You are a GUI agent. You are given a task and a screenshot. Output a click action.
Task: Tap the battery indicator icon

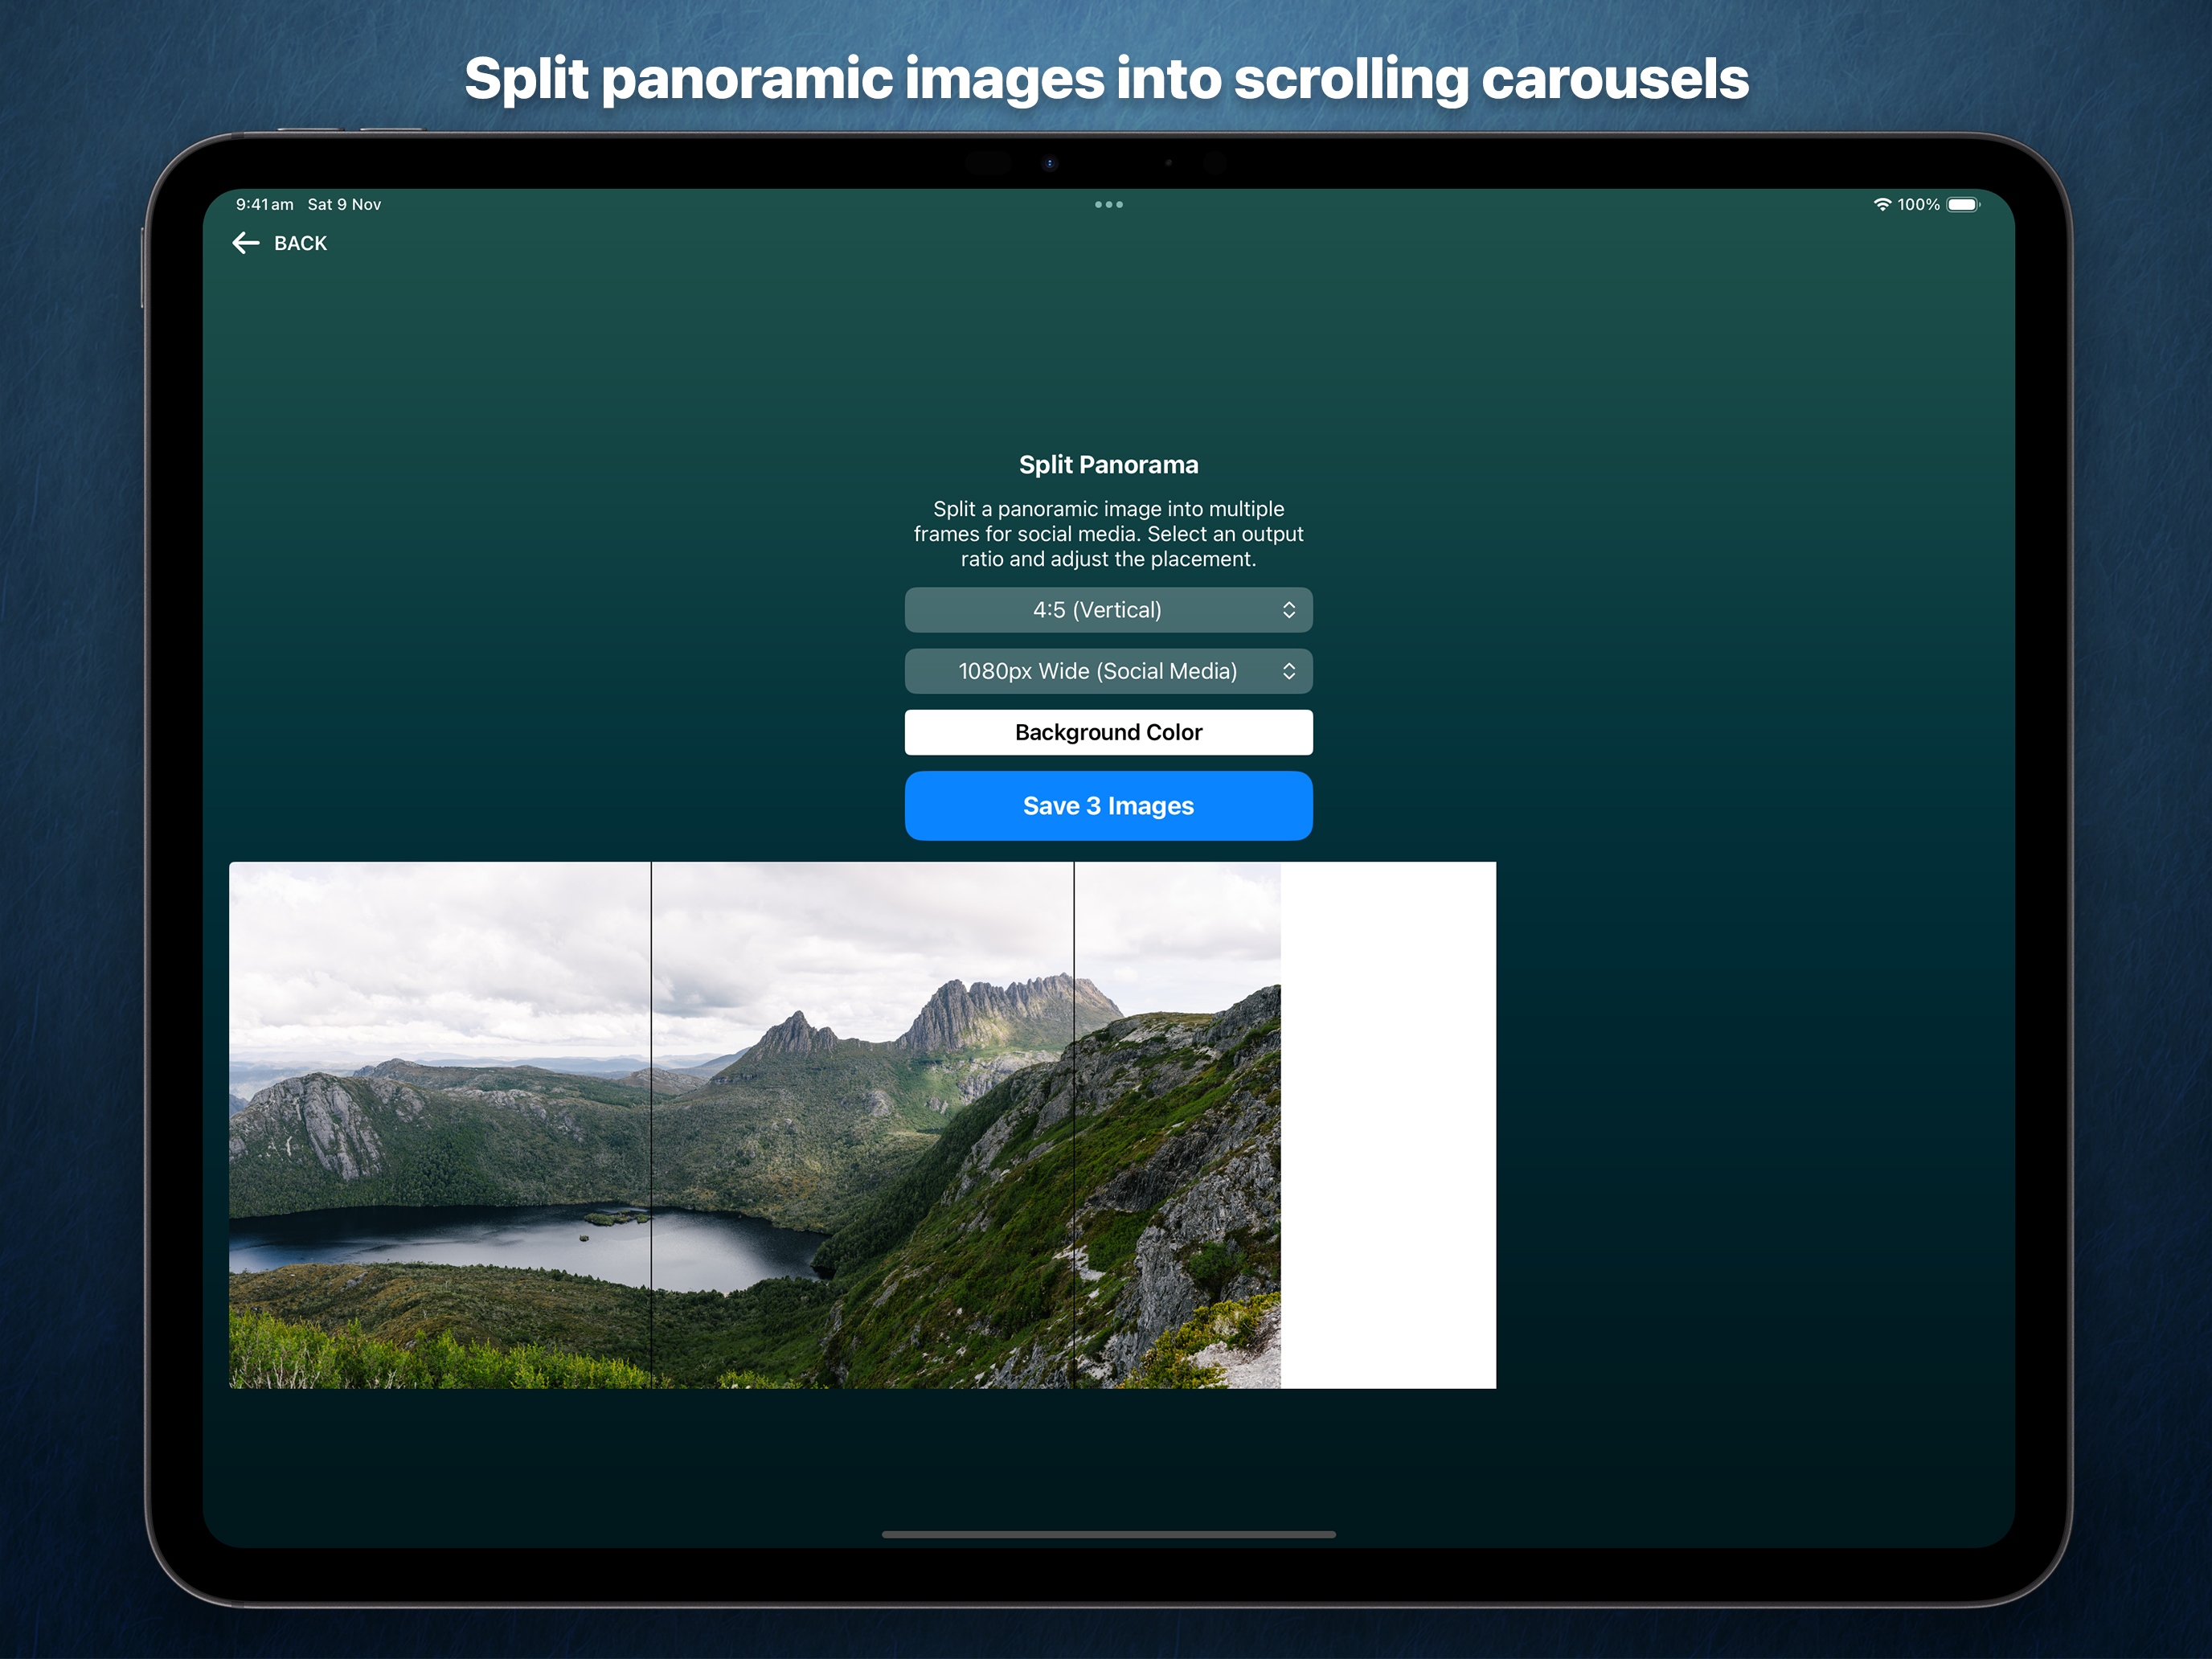coord(1963,204)
